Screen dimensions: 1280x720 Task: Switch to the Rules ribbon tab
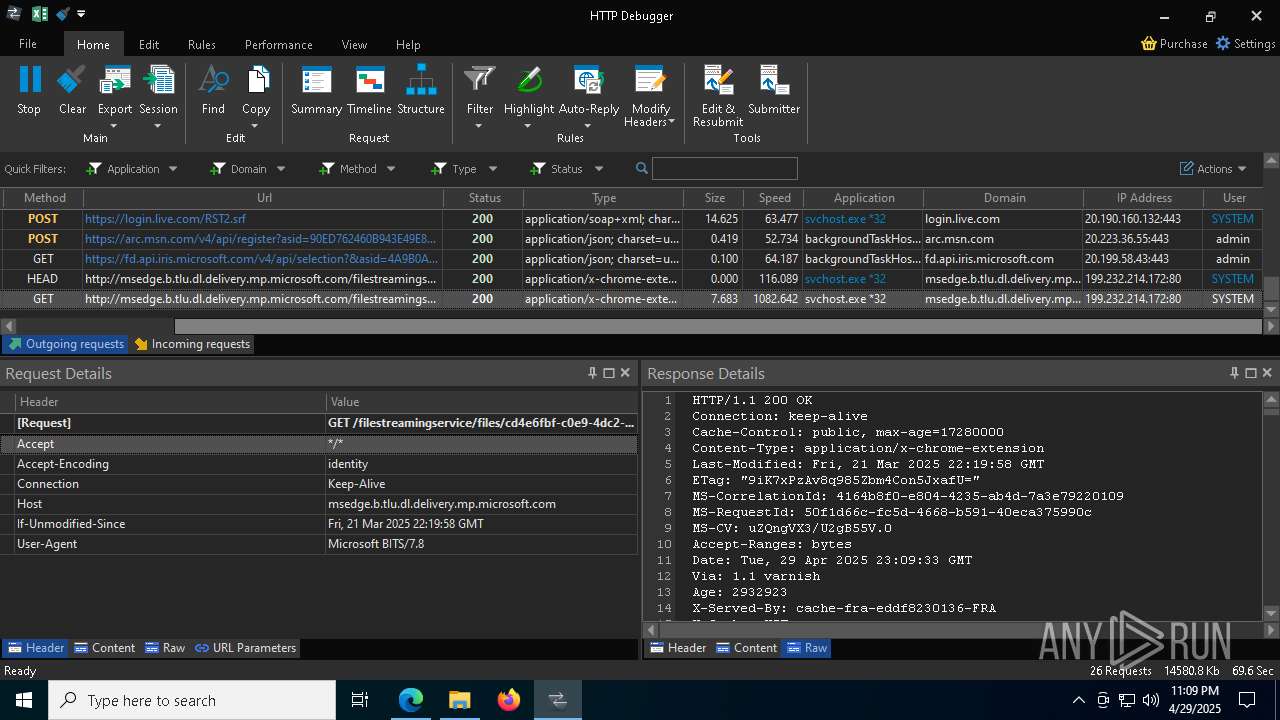[202, 44]
